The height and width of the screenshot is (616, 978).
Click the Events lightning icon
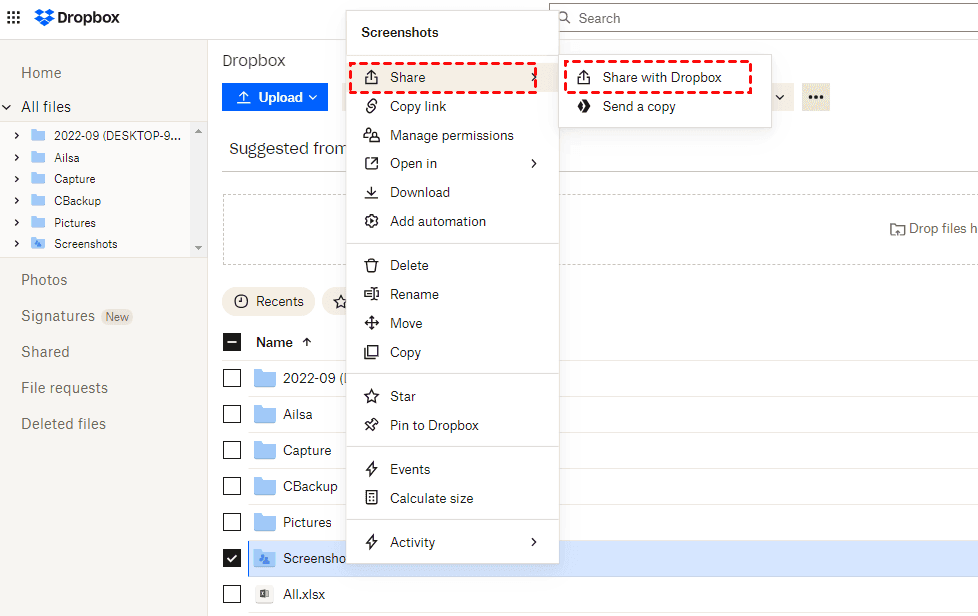(x=371, y=469)
